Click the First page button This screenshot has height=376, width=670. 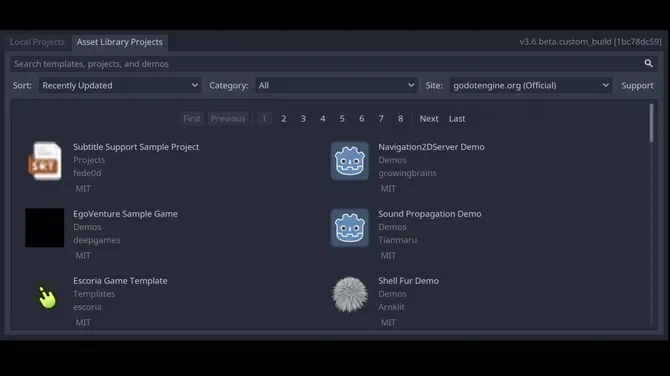tap(192, 119)
